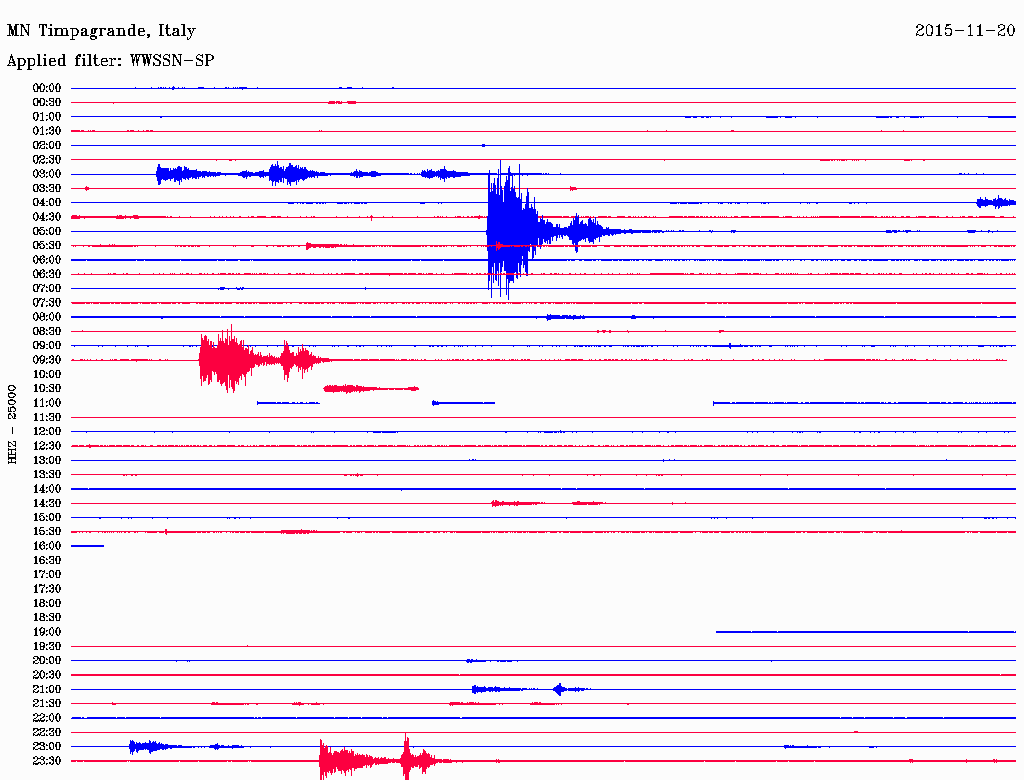
Task: Select the 12:30 time label
Action: point(47,446)
